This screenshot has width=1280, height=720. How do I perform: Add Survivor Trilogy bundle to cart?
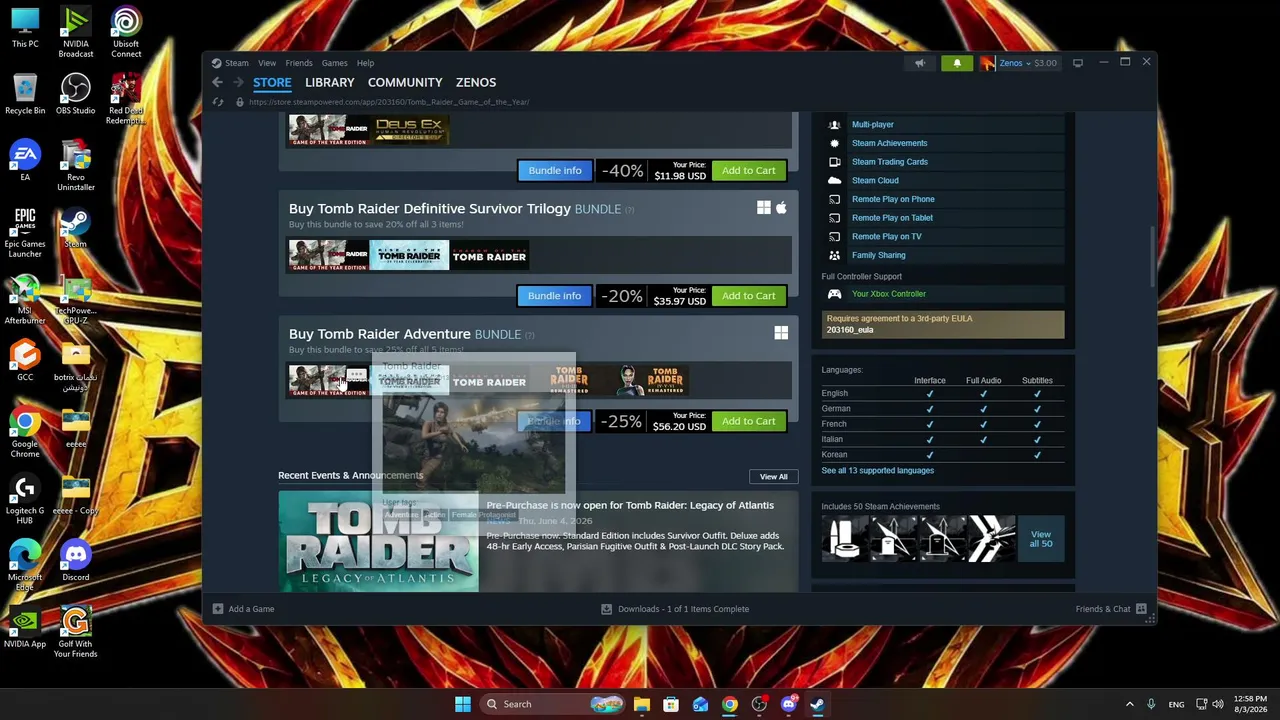[748, 296]
